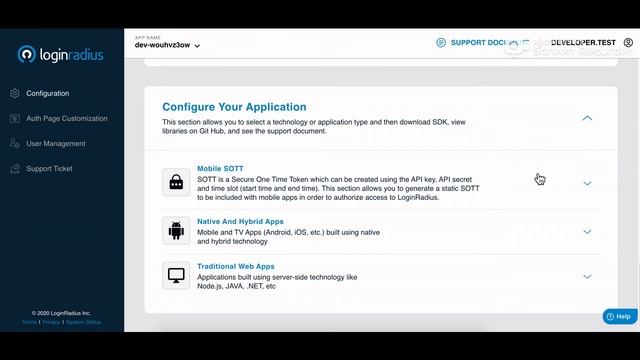This screenshot has width=640, height=360.
Task: Open the System Status footer link
Action: coord(83,322)
